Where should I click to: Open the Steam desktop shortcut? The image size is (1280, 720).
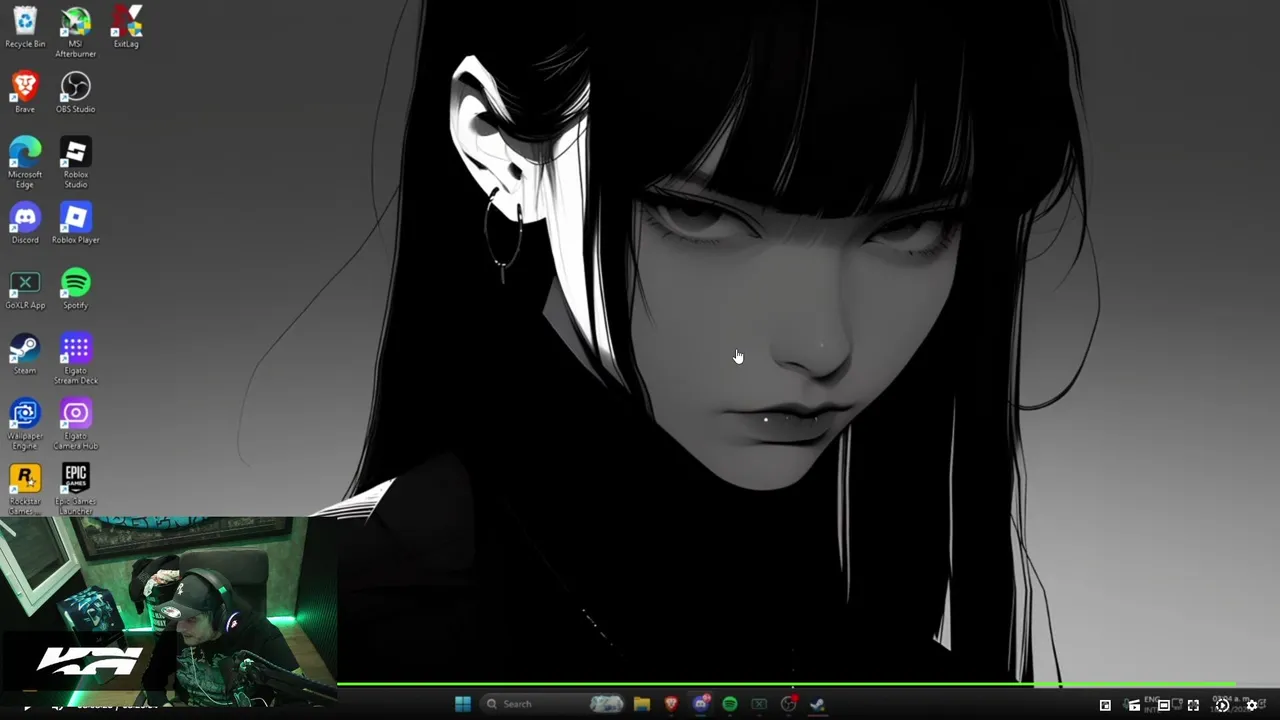[25, 354]
